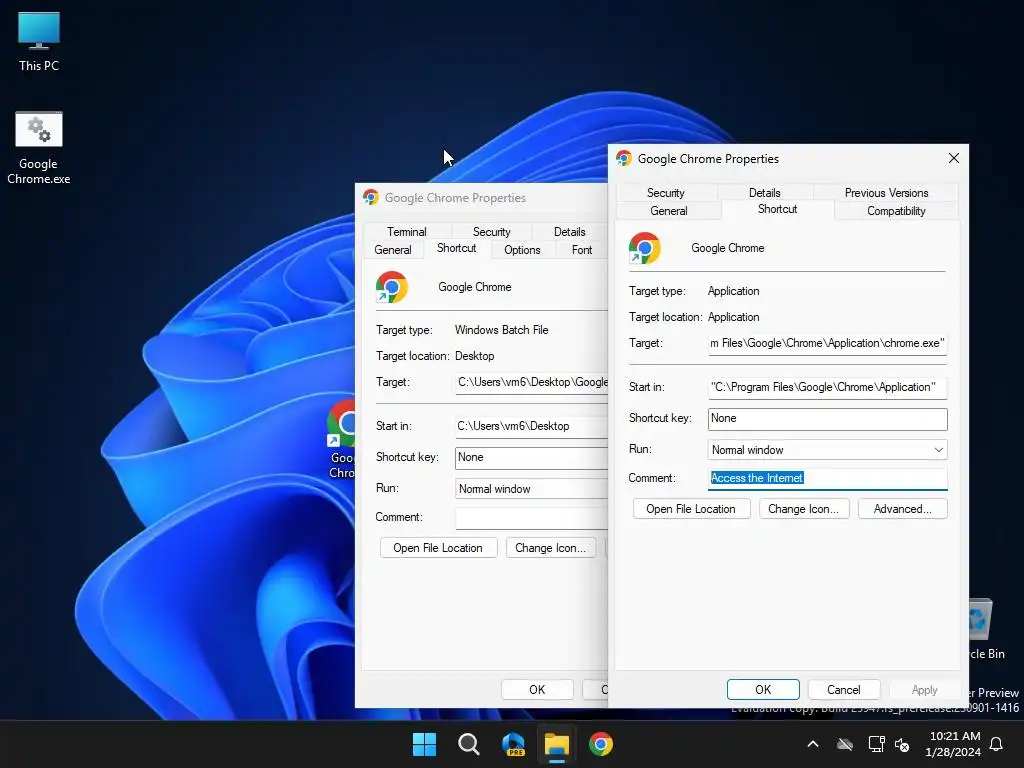The width and height of the screenshot is (1024, 768).
Task: Click the Windows Batch File target type text
Action: click(502, 330)
